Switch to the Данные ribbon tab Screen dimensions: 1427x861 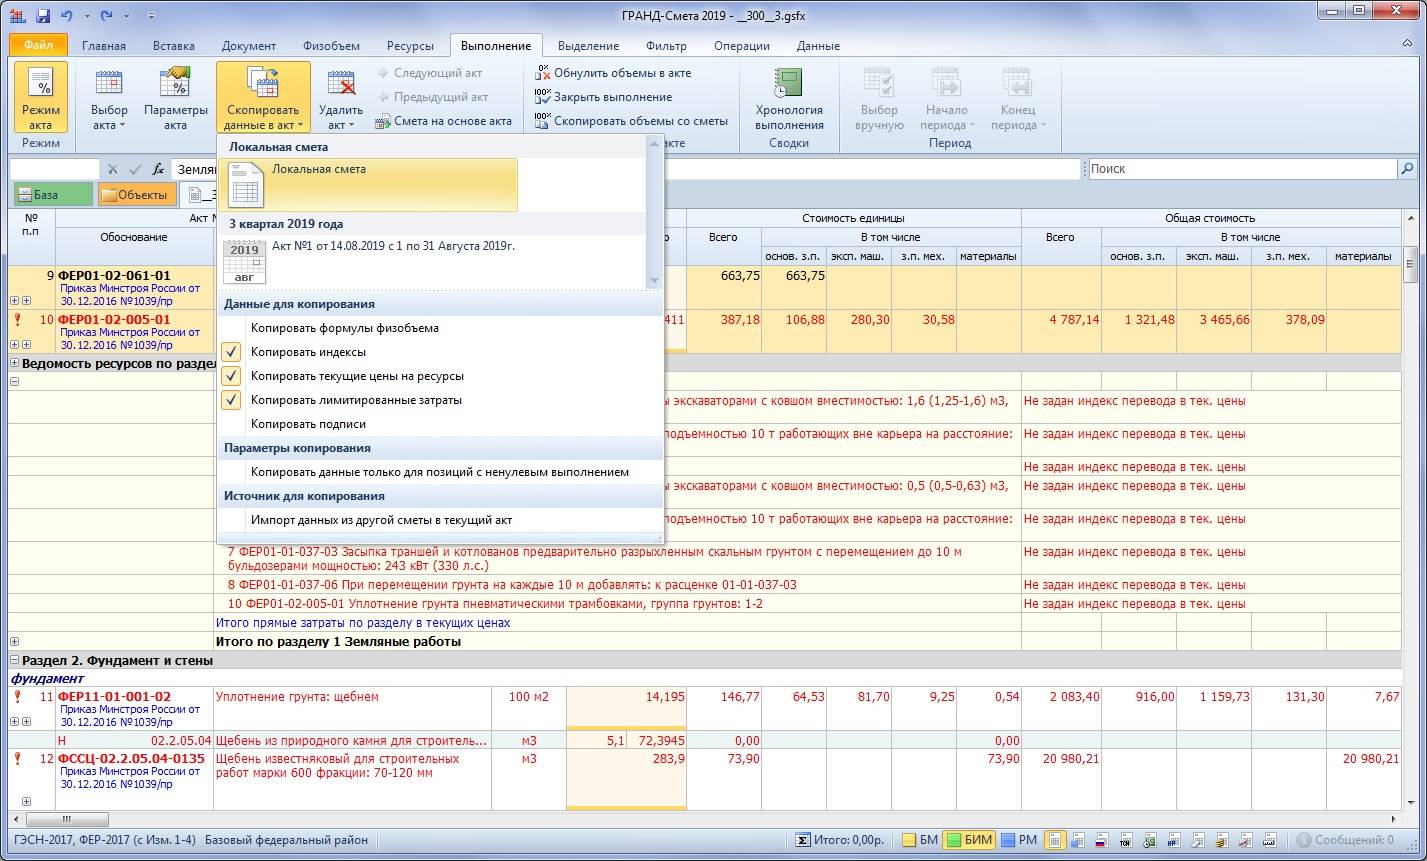coord(818,46)
